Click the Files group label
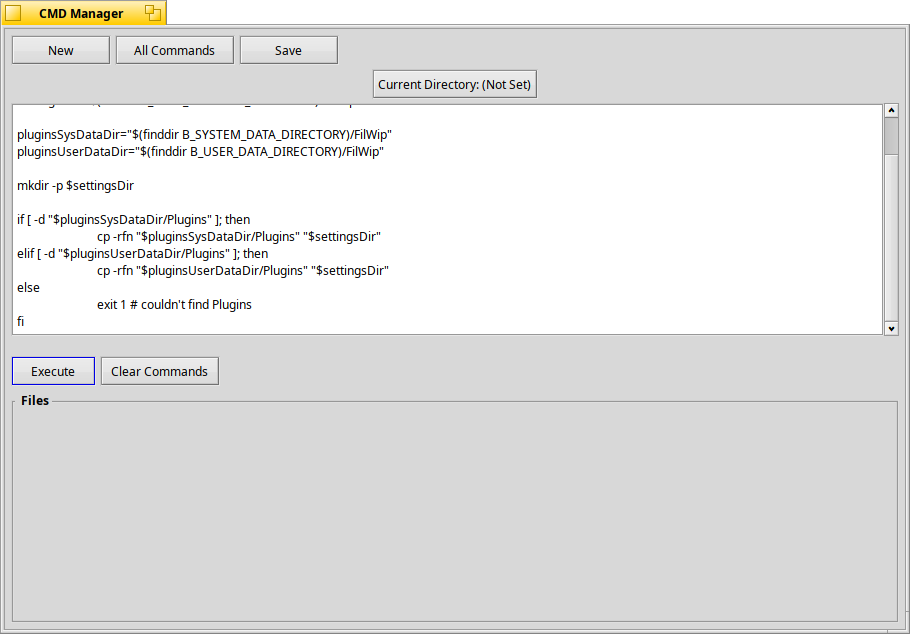Screen dimensions: 910x634 (35, 401)
